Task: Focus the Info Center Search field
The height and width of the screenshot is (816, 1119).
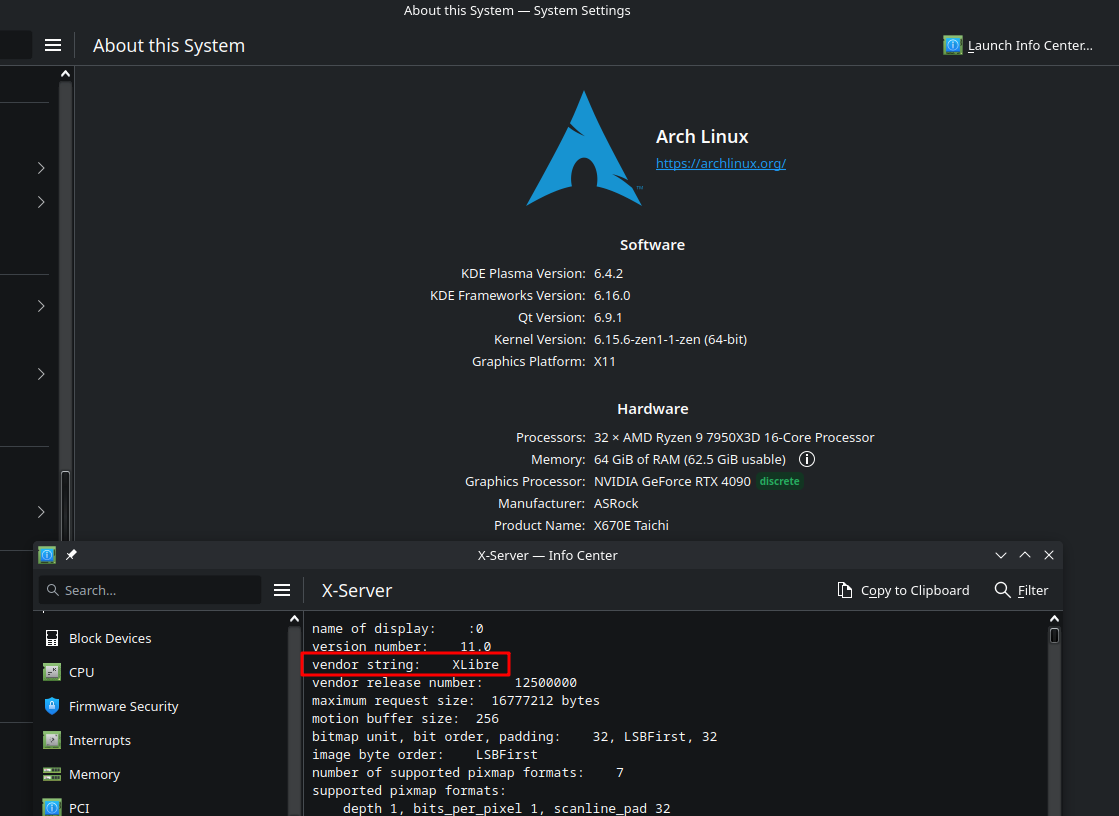Action: [150, 590]
